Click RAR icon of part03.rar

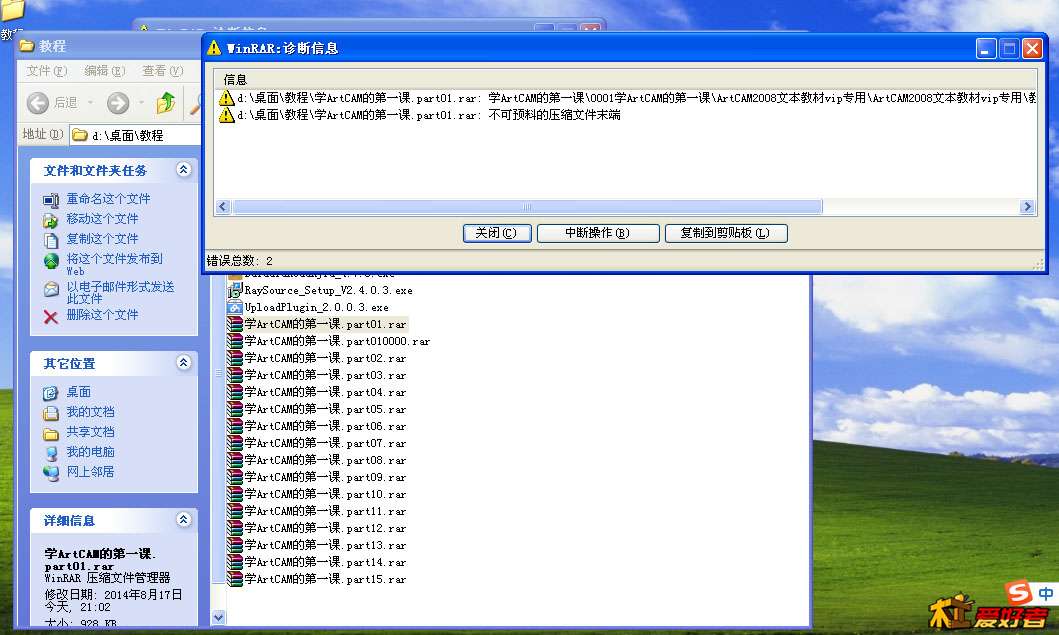click(x=234, y=375)
